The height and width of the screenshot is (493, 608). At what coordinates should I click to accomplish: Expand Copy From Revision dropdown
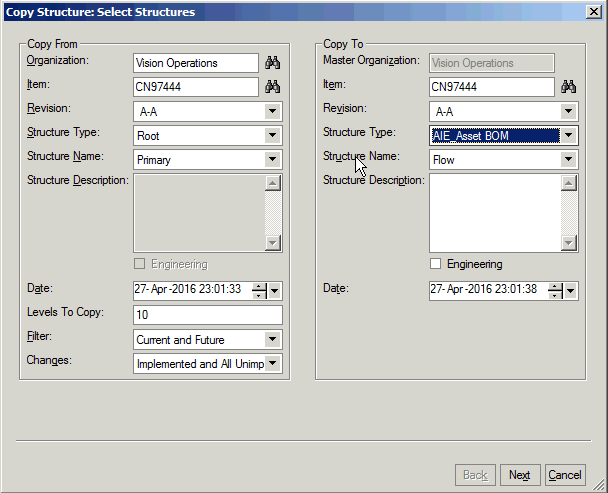(273, 111)
